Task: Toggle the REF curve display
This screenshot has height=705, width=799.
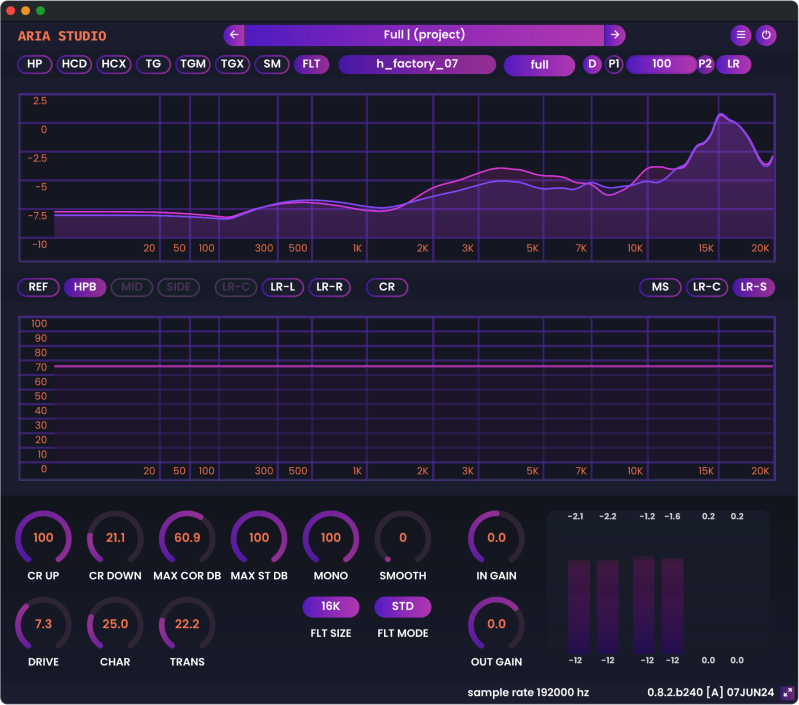Action: pos(38,287)
